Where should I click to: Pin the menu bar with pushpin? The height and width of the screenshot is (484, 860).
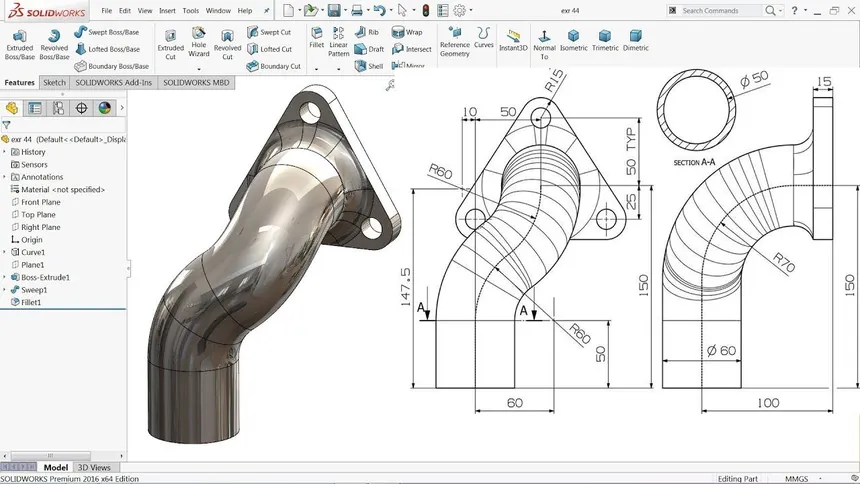click(266, 10)
